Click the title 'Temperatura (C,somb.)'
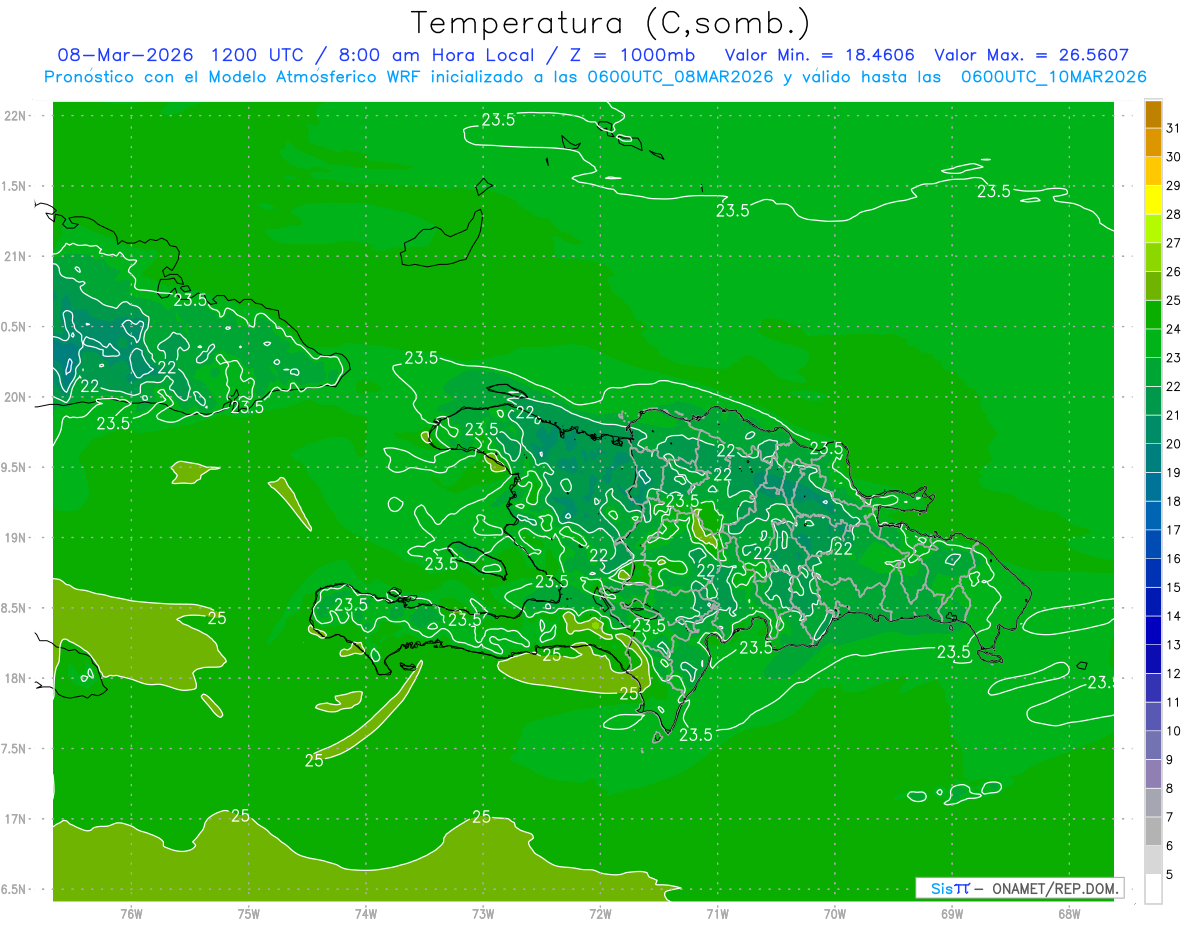 coord(610,23)
